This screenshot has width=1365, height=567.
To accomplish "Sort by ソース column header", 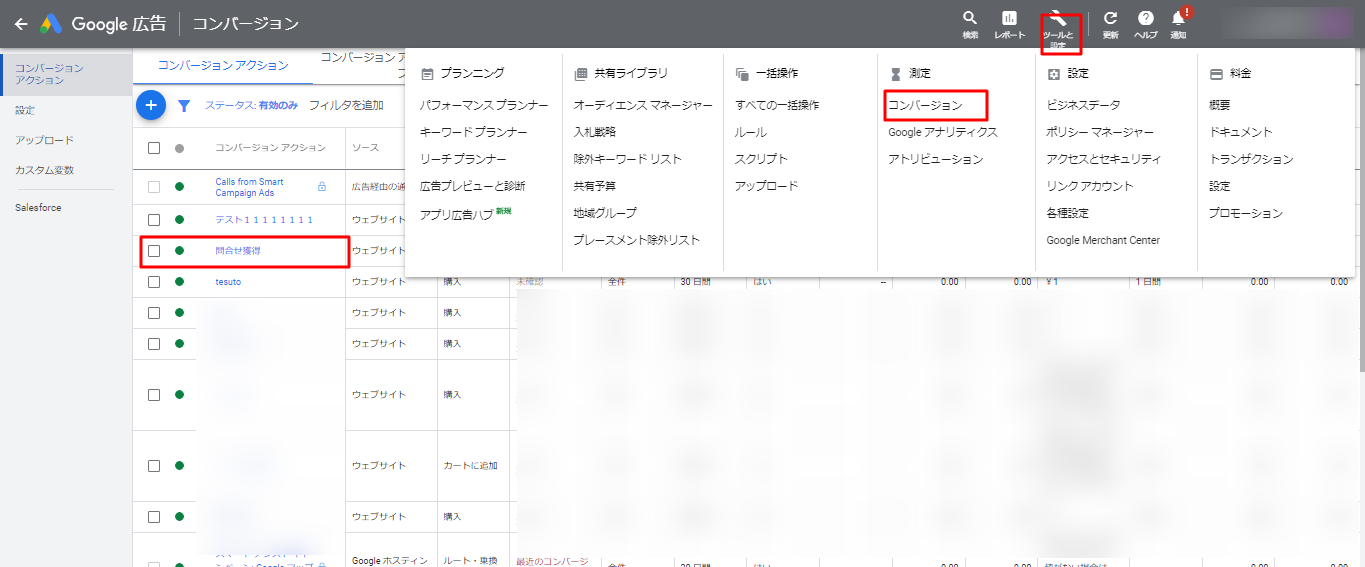I will pyautogui.click(x=364, y=148).
